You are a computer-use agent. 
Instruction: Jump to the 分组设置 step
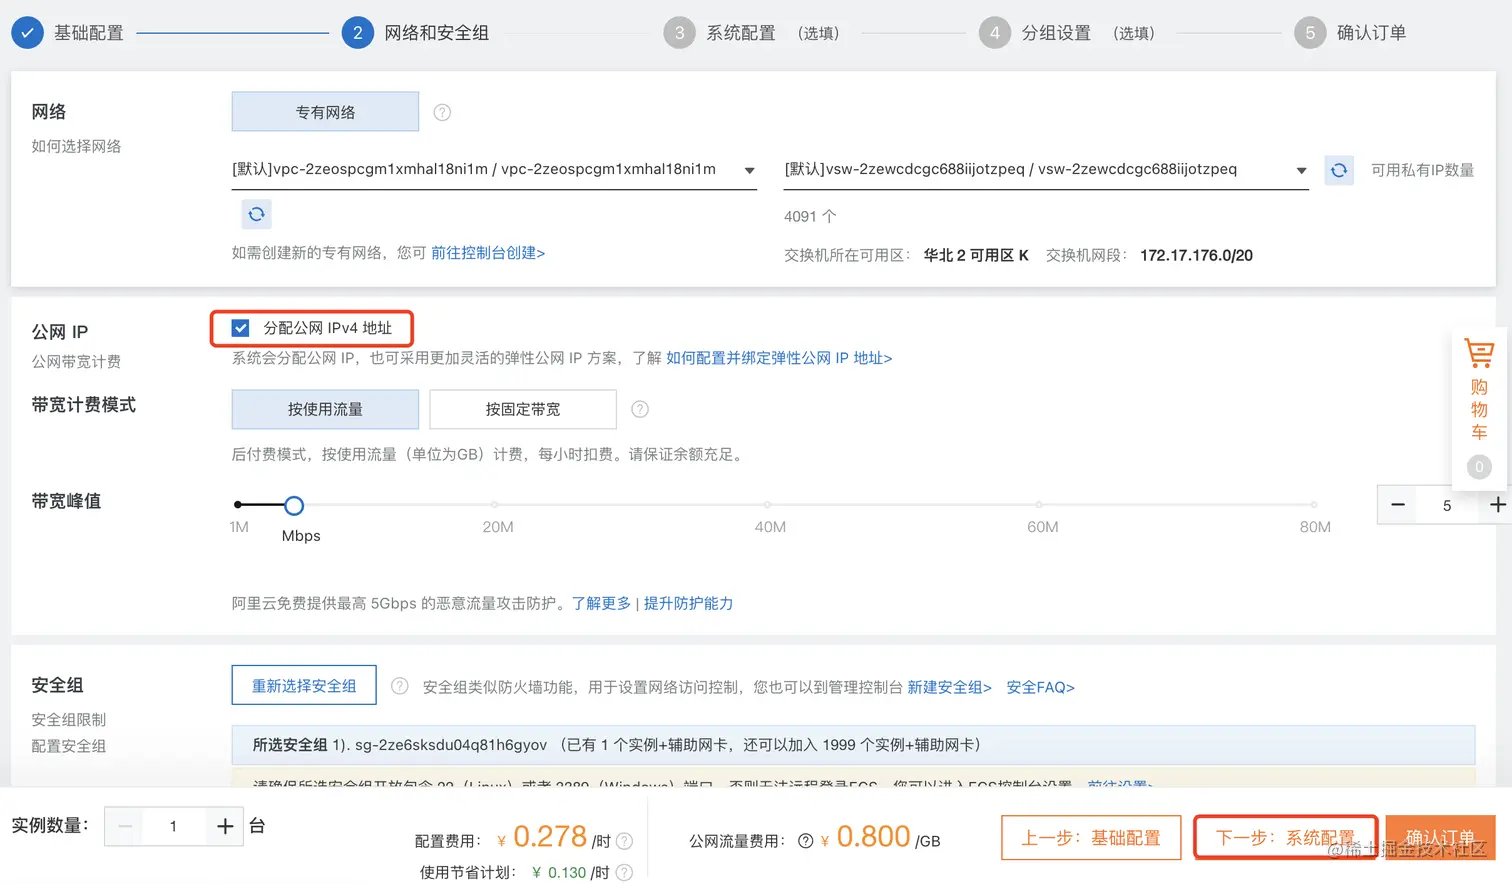pyautogui.click(x=1056, y=33)
